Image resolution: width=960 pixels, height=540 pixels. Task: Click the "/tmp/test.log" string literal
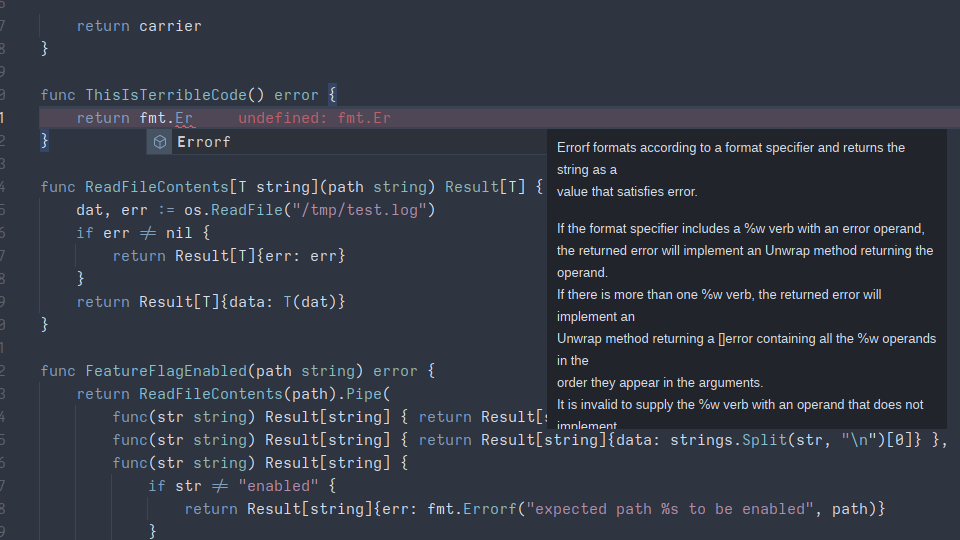(x=358, y=210)
